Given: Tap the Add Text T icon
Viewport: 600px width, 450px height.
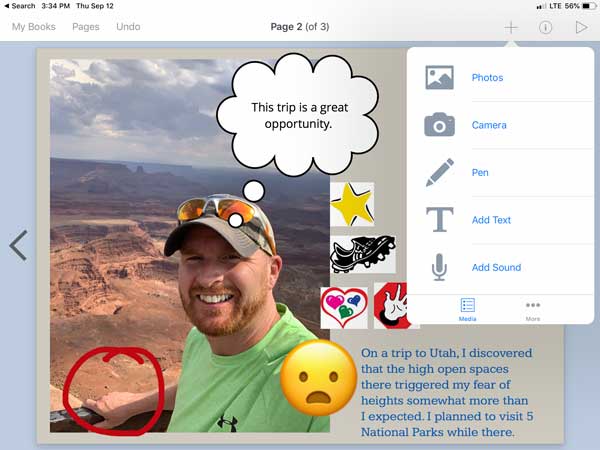Looking at the screenshot, I should pyautogui.click(x=439, y=220).
